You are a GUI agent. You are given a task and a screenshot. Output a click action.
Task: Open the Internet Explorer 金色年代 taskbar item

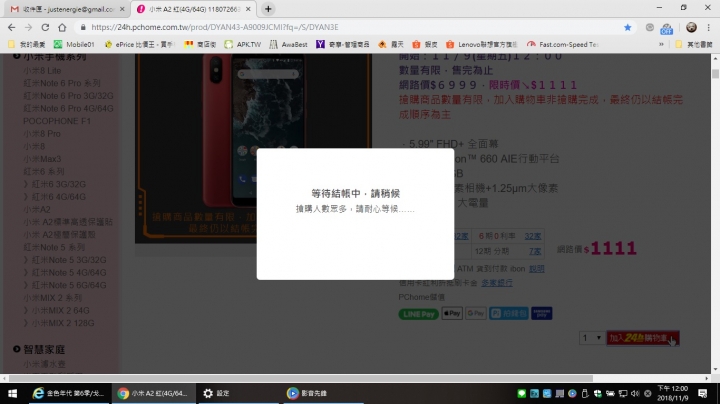tap(69, 393)
